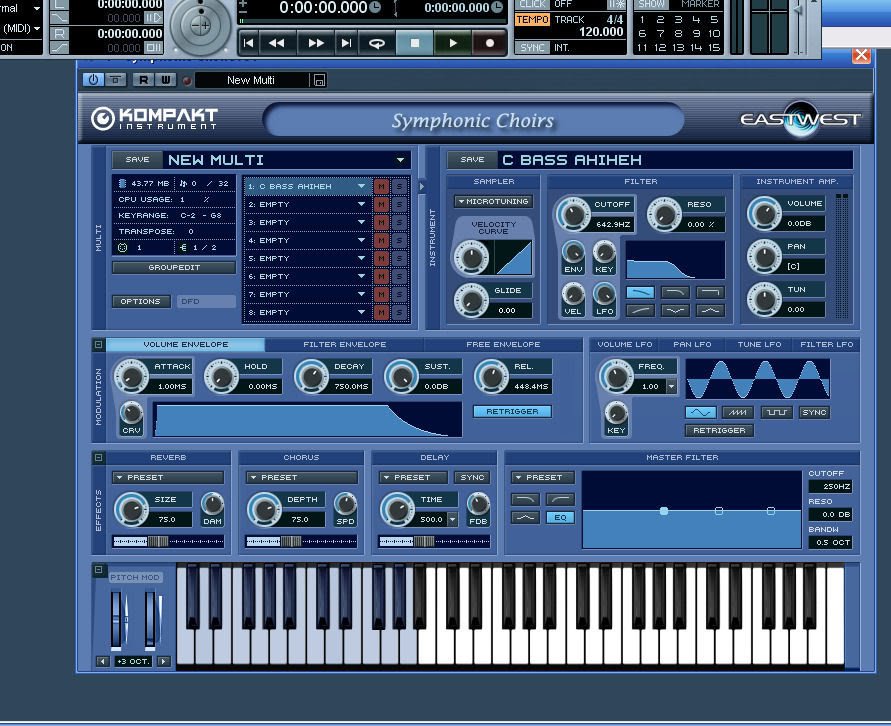Go to project start transport button

coord(248,43)
